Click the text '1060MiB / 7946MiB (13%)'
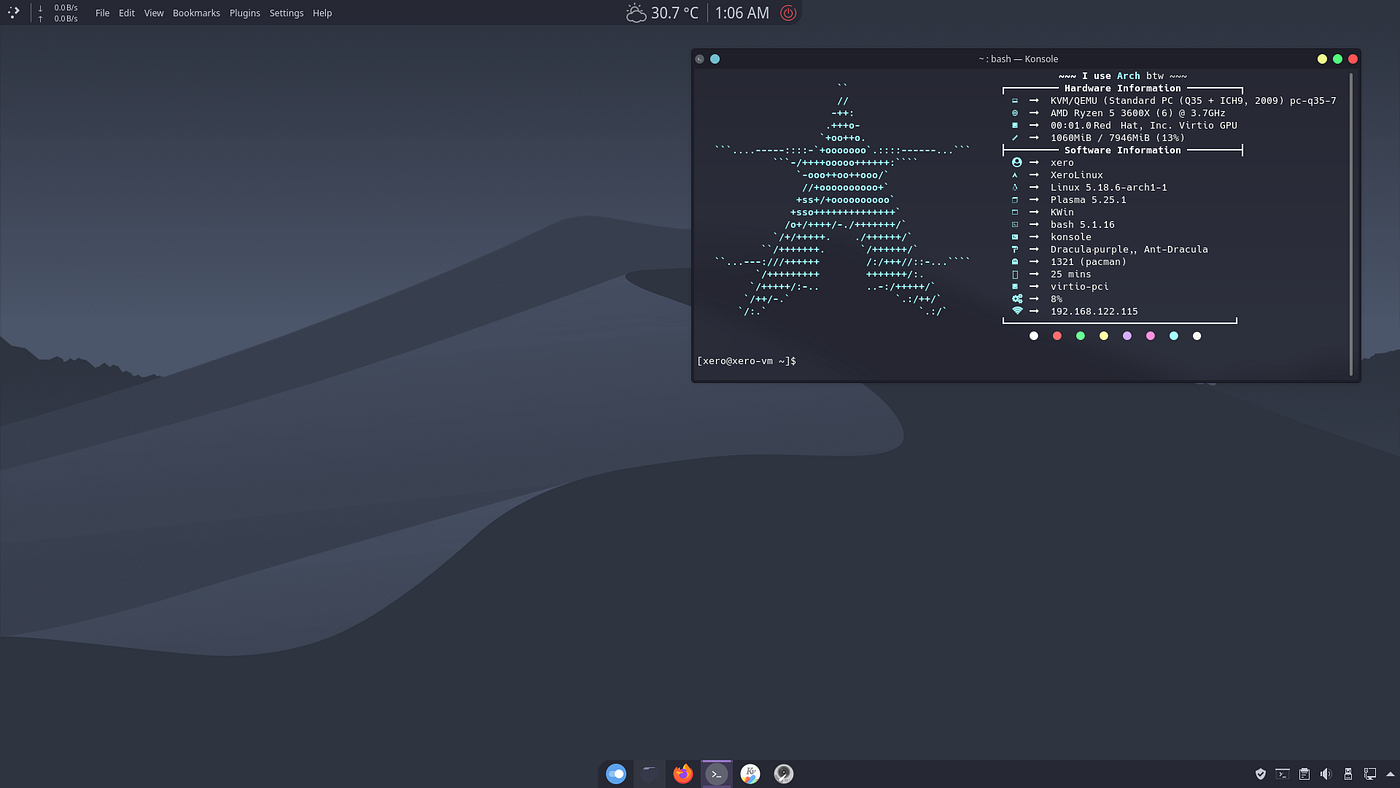This screenshot has width=1400, height=788. click(1117, 138)
